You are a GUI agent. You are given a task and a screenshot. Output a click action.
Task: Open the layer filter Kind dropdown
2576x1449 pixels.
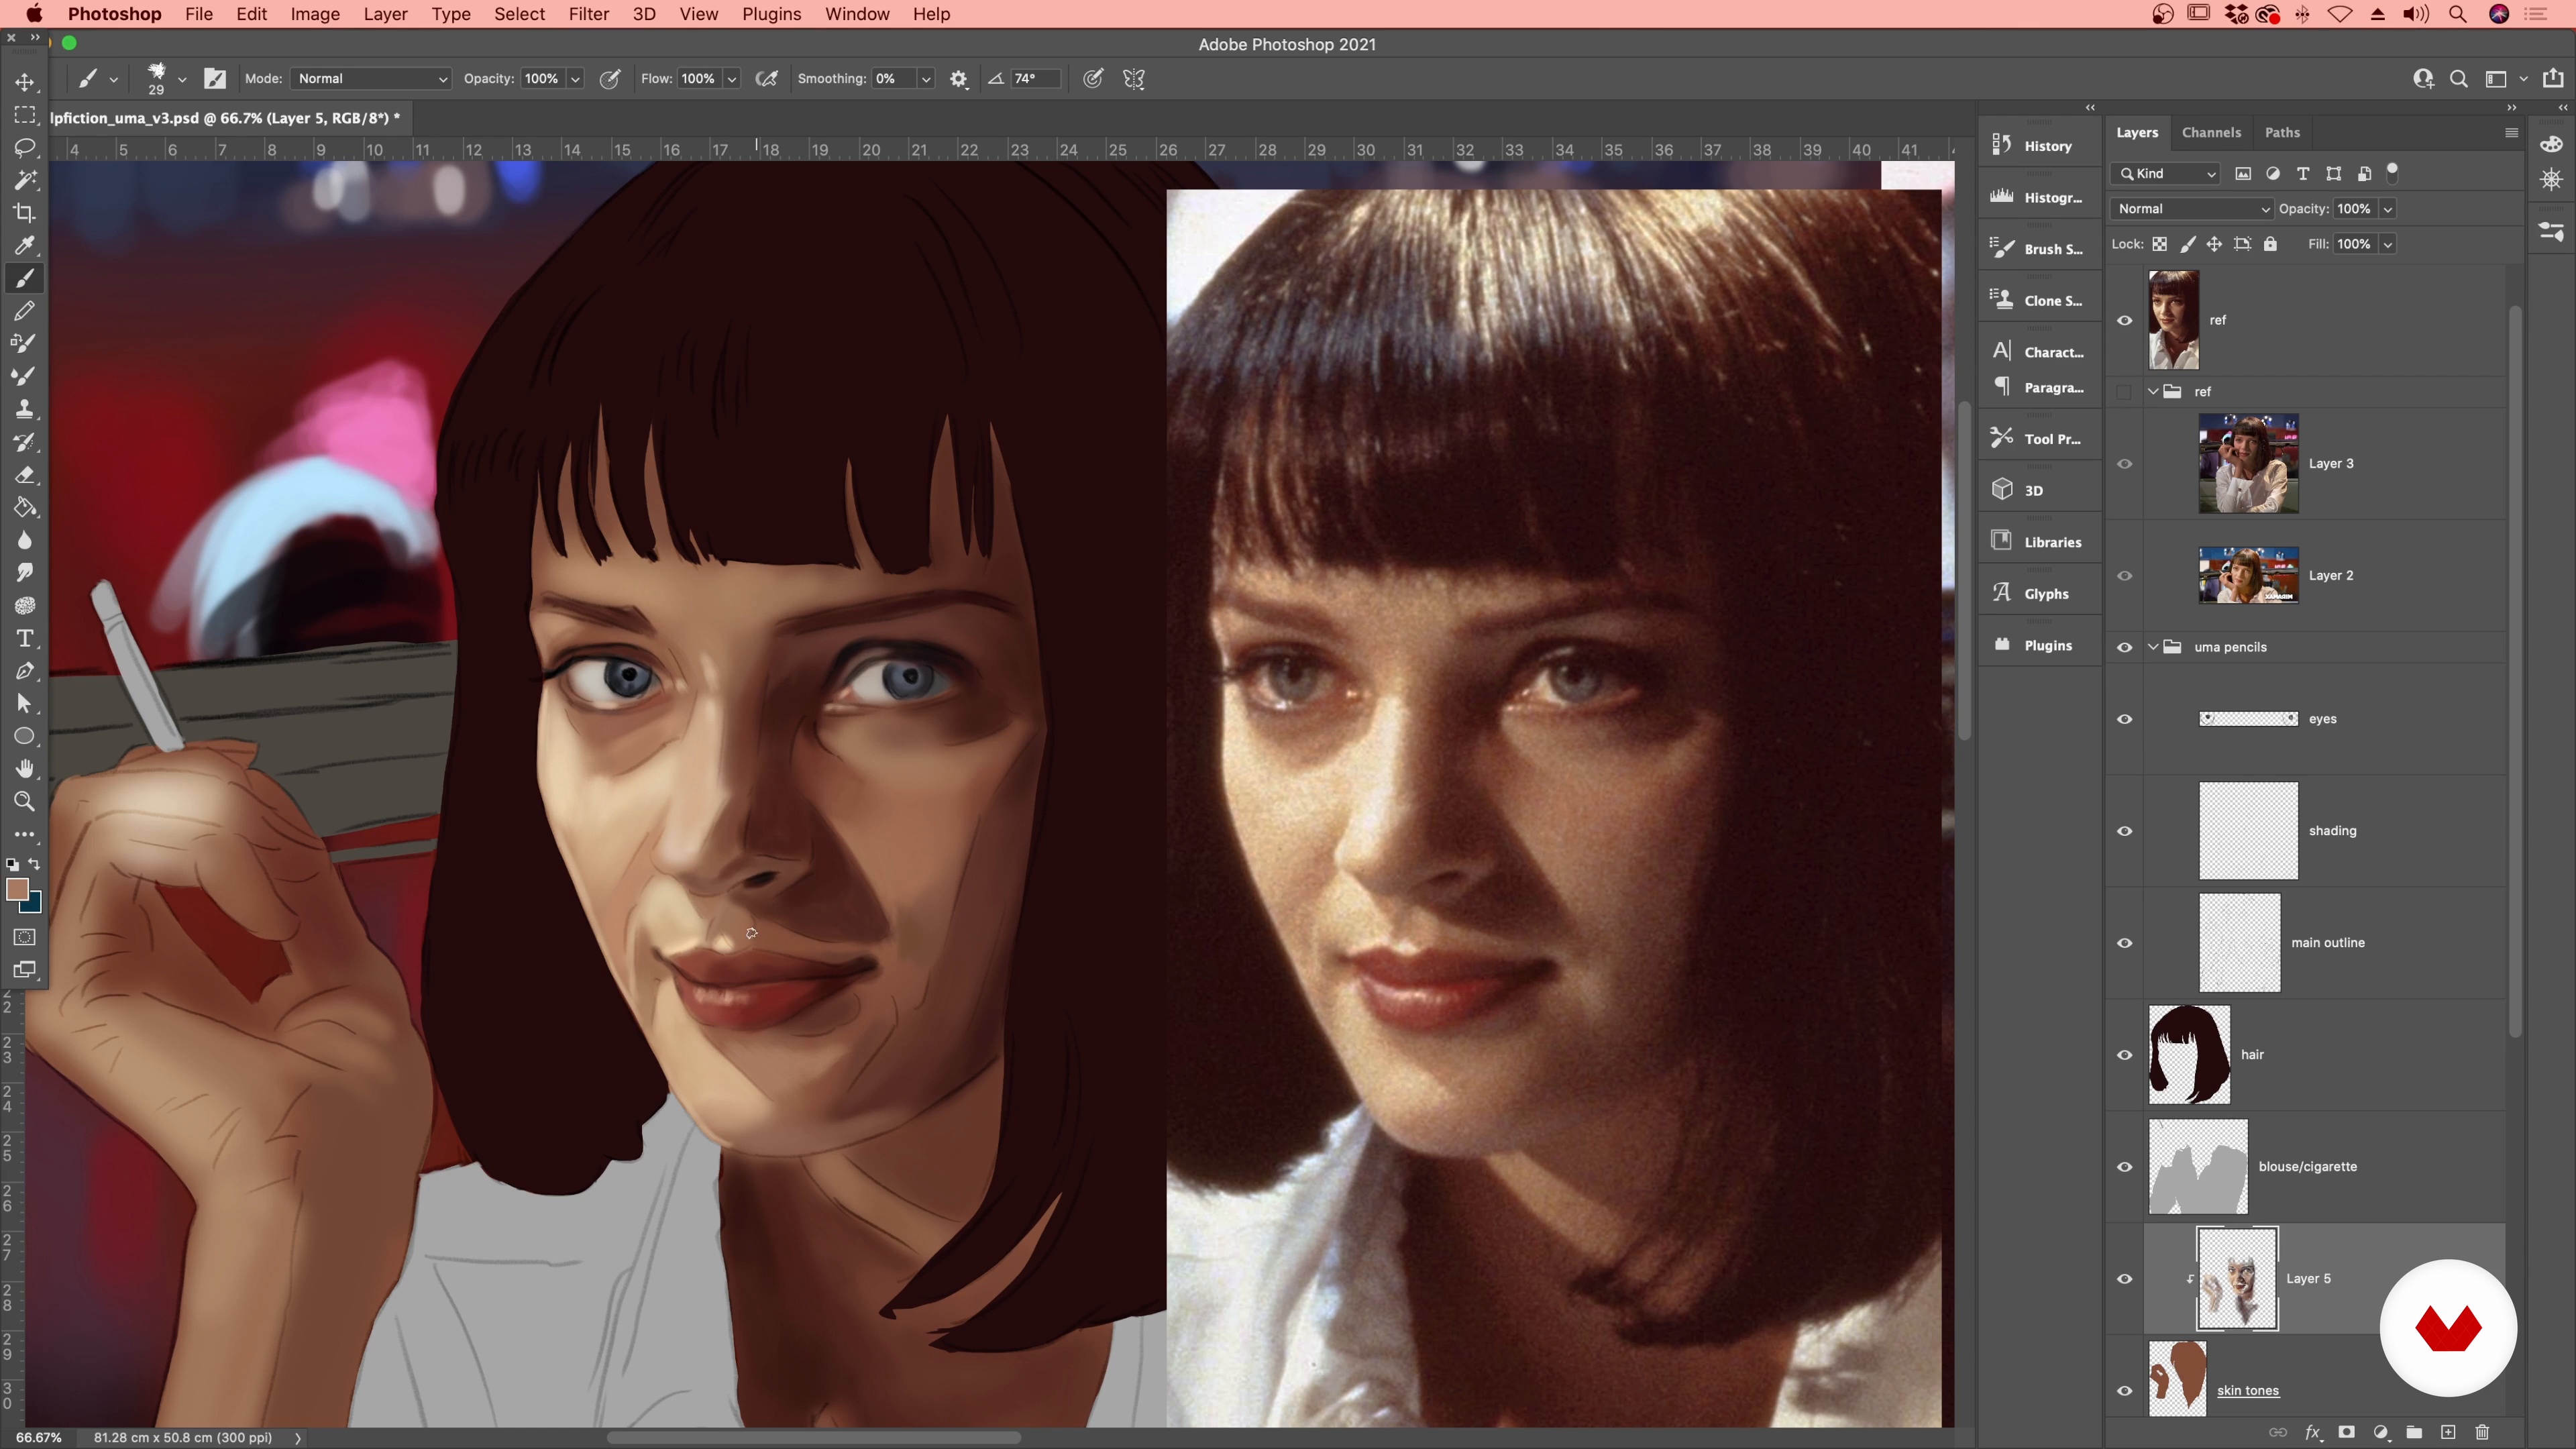2166,174
